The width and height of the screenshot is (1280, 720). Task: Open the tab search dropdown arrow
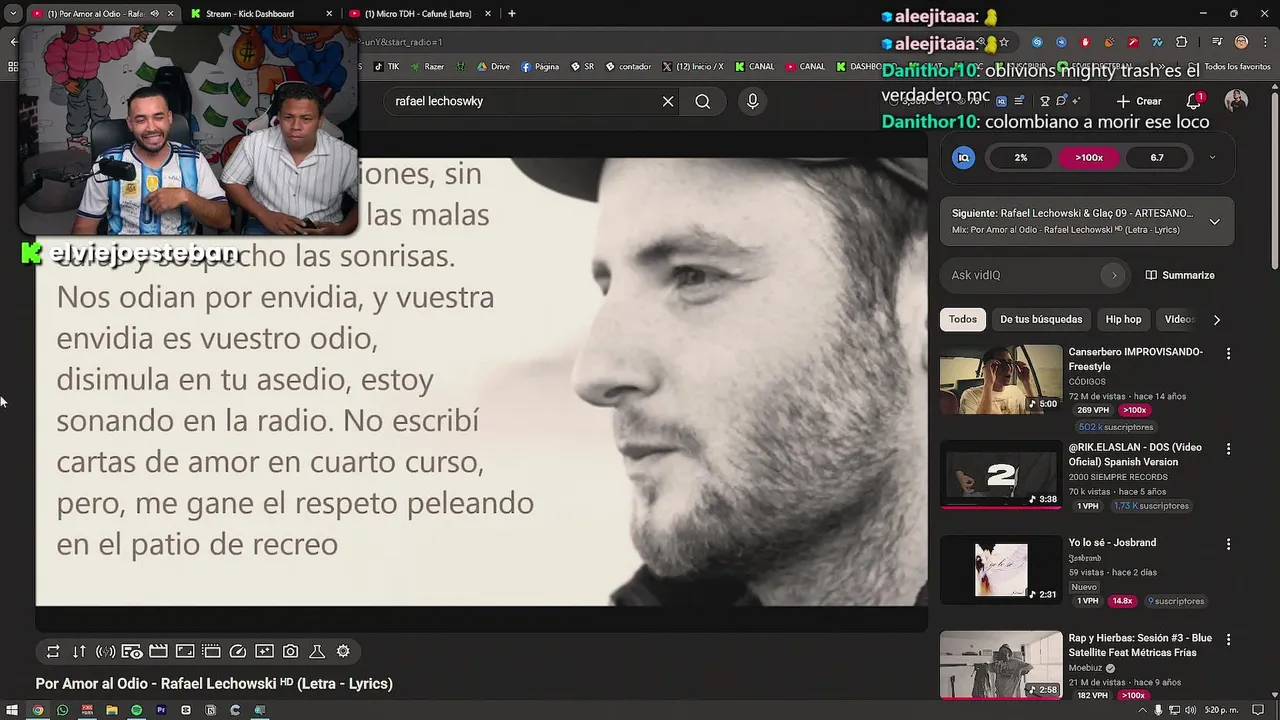pos(13,14)
